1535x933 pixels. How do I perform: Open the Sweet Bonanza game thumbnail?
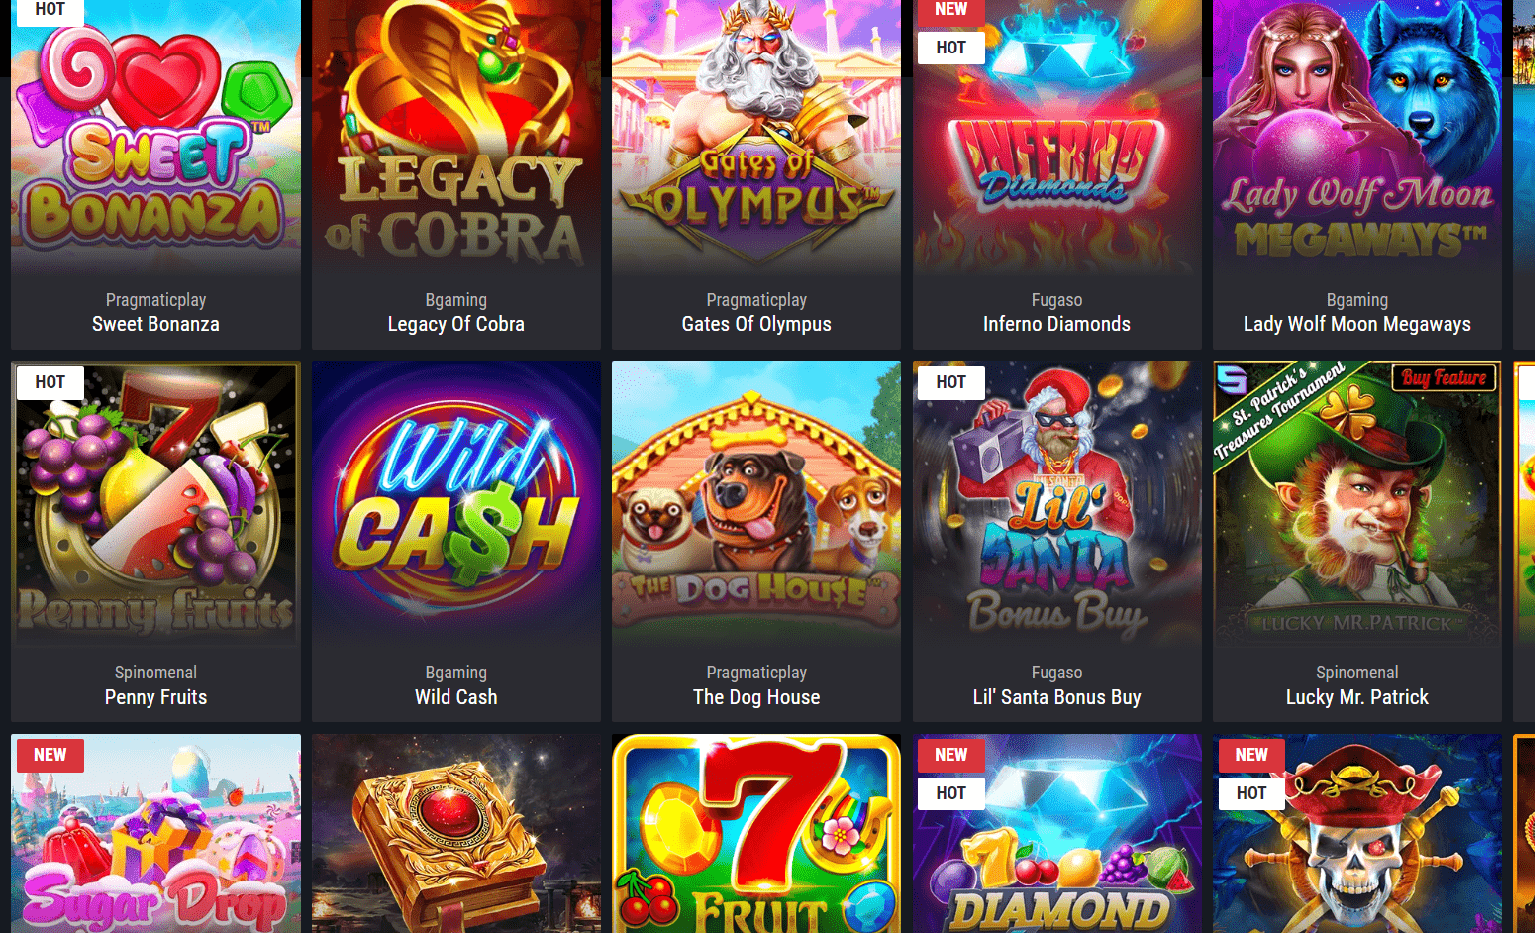pyautogui.click(x=156, y=138)
